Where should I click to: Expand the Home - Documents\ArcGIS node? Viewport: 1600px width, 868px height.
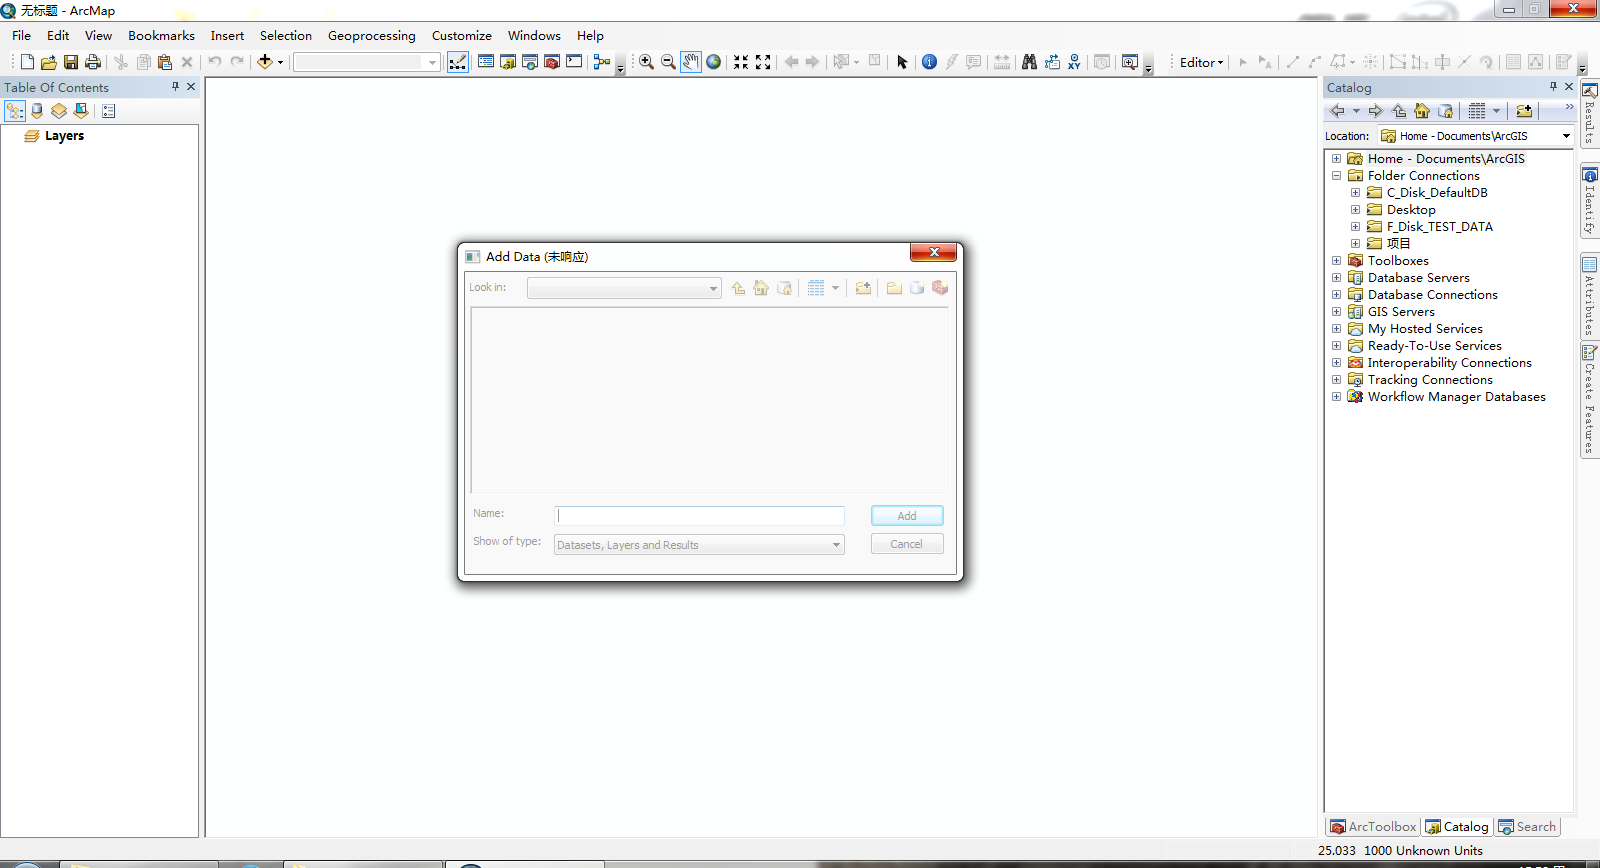pyautogui.click(x=1336, y=159)
